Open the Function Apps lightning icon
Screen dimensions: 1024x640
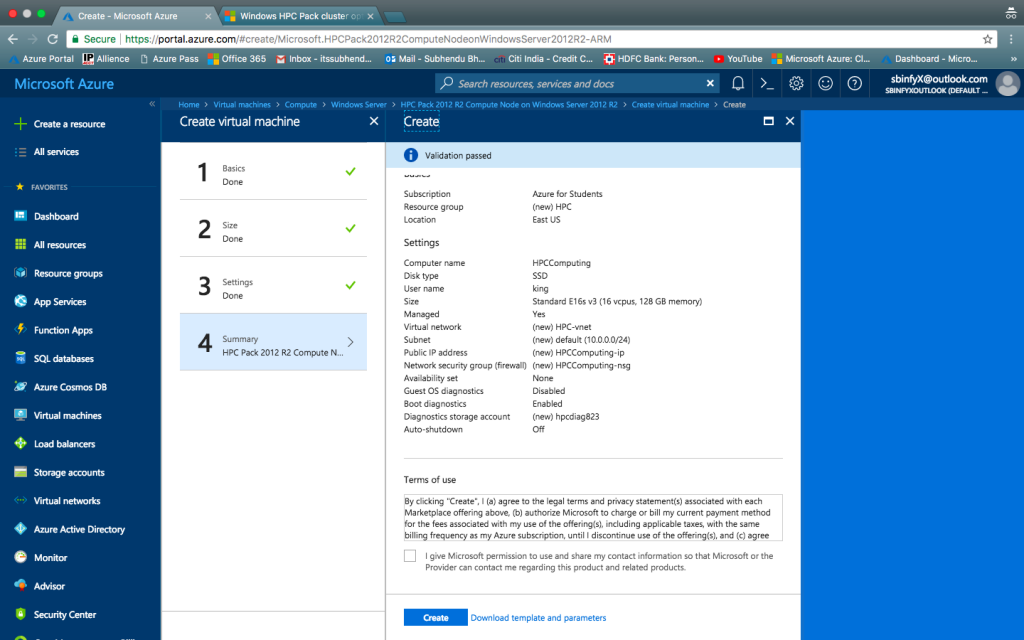point(20,329)
